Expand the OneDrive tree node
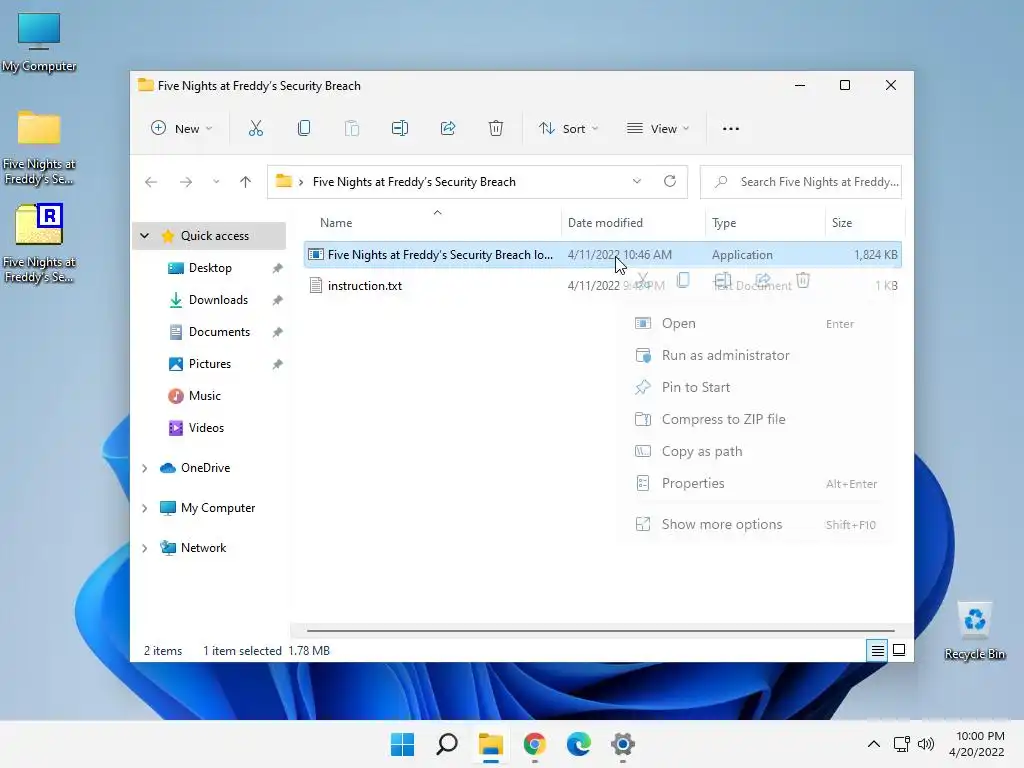The height and width of the screenshot is (768, 1024). (x=145, y=468)
